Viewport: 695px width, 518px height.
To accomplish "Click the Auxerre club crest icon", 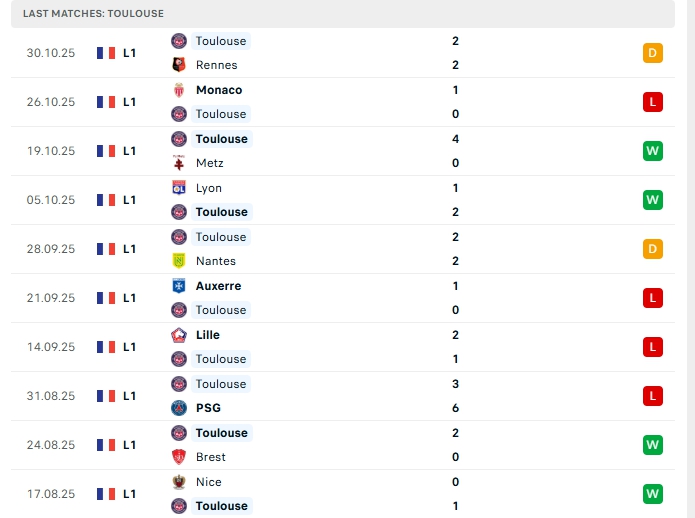I will pos(179,286).
